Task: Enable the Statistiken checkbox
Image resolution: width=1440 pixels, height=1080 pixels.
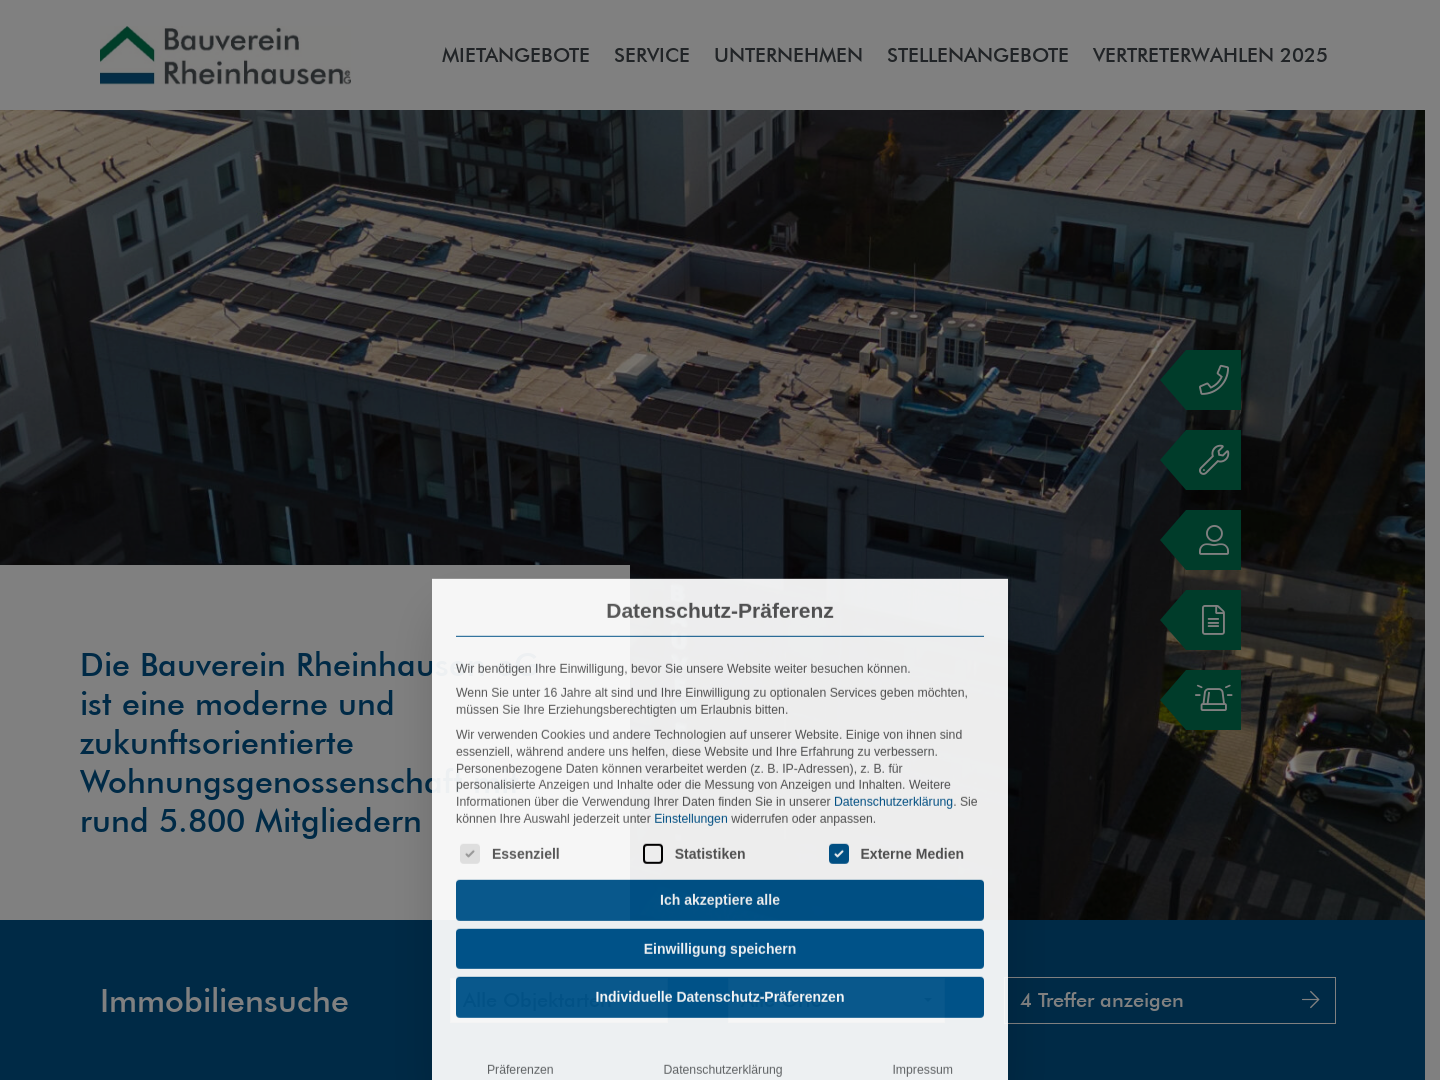Action: coord(653,854)
